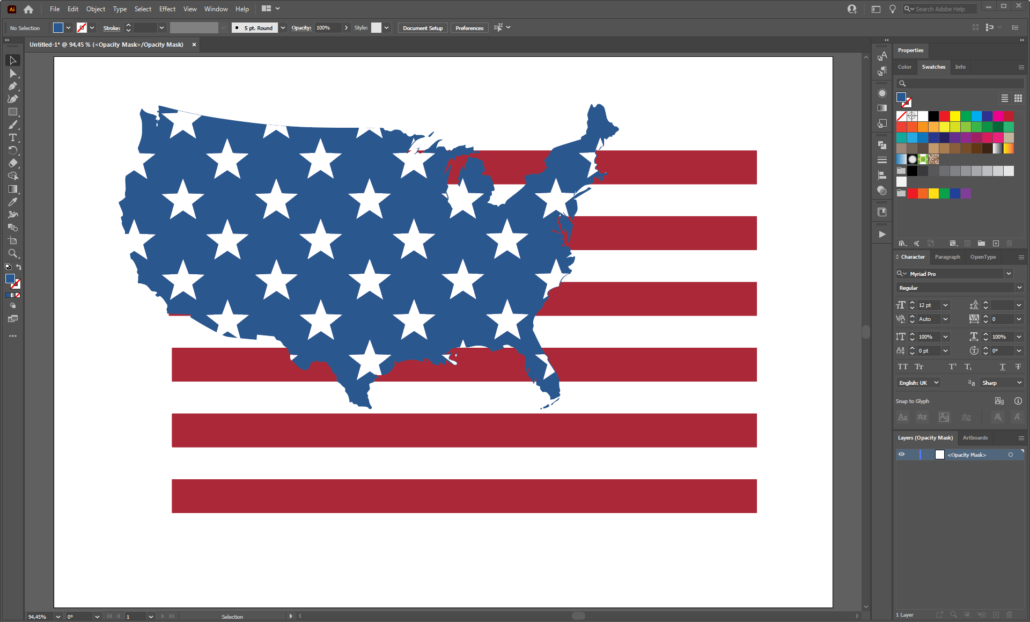Open Align panel icon in dock
Image resolution: width=1030 pixels, height=622 pixels.
click(882, 175)
